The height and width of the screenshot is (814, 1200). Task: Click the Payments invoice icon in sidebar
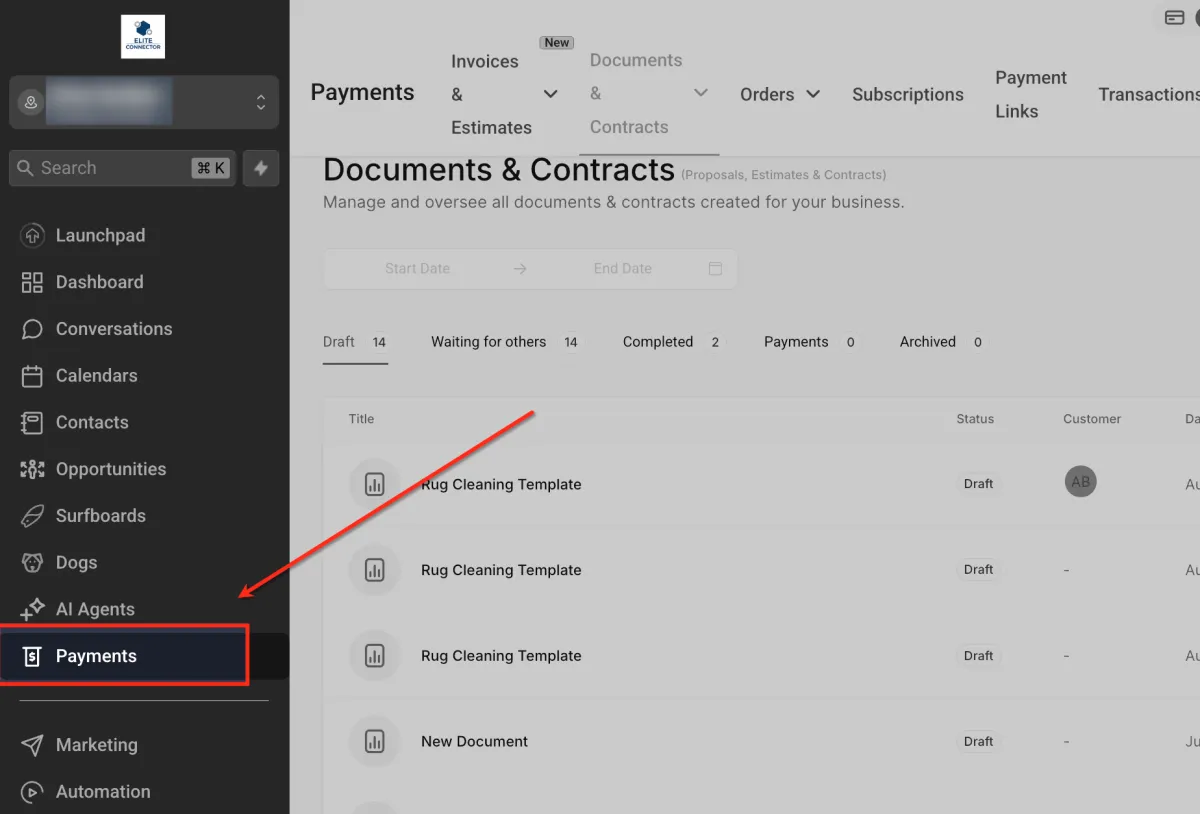pos(32,656)
